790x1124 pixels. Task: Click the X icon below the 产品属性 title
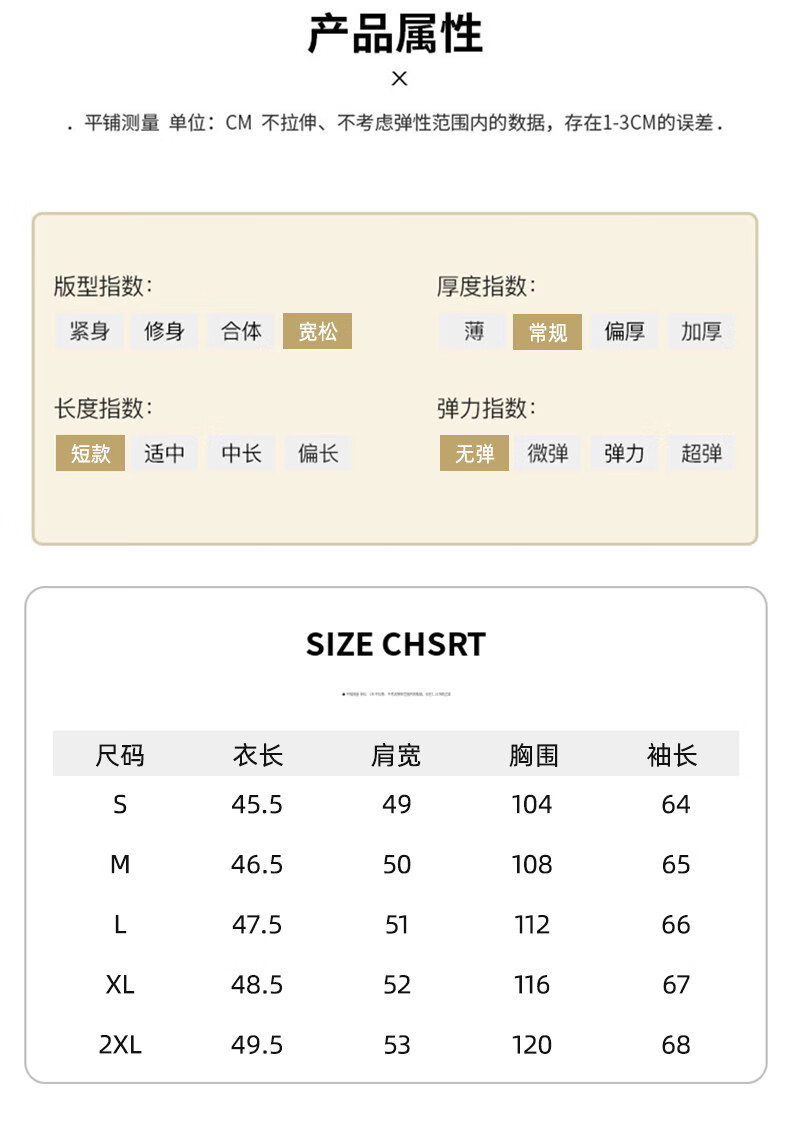tap(399, 78)
